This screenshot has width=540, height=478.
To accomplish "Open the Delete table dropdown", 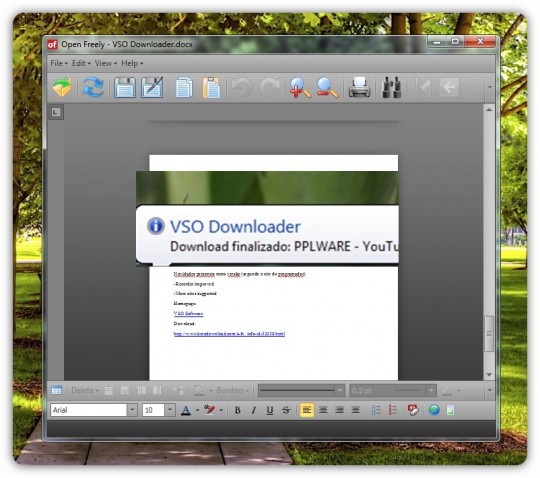I will tap(85, 390).
